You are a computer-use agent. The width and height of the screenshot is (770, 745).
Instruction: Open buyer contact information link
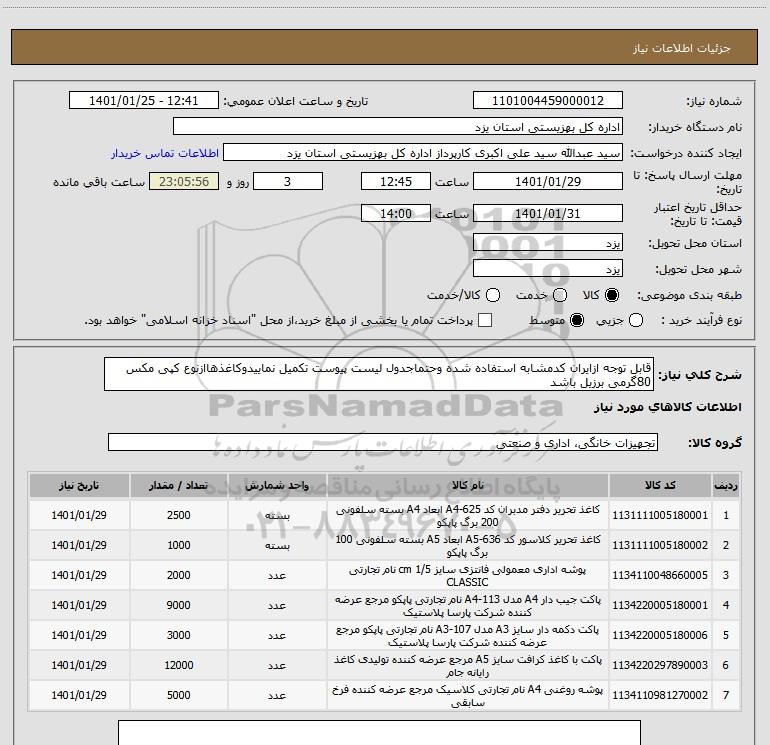[165, 153]
